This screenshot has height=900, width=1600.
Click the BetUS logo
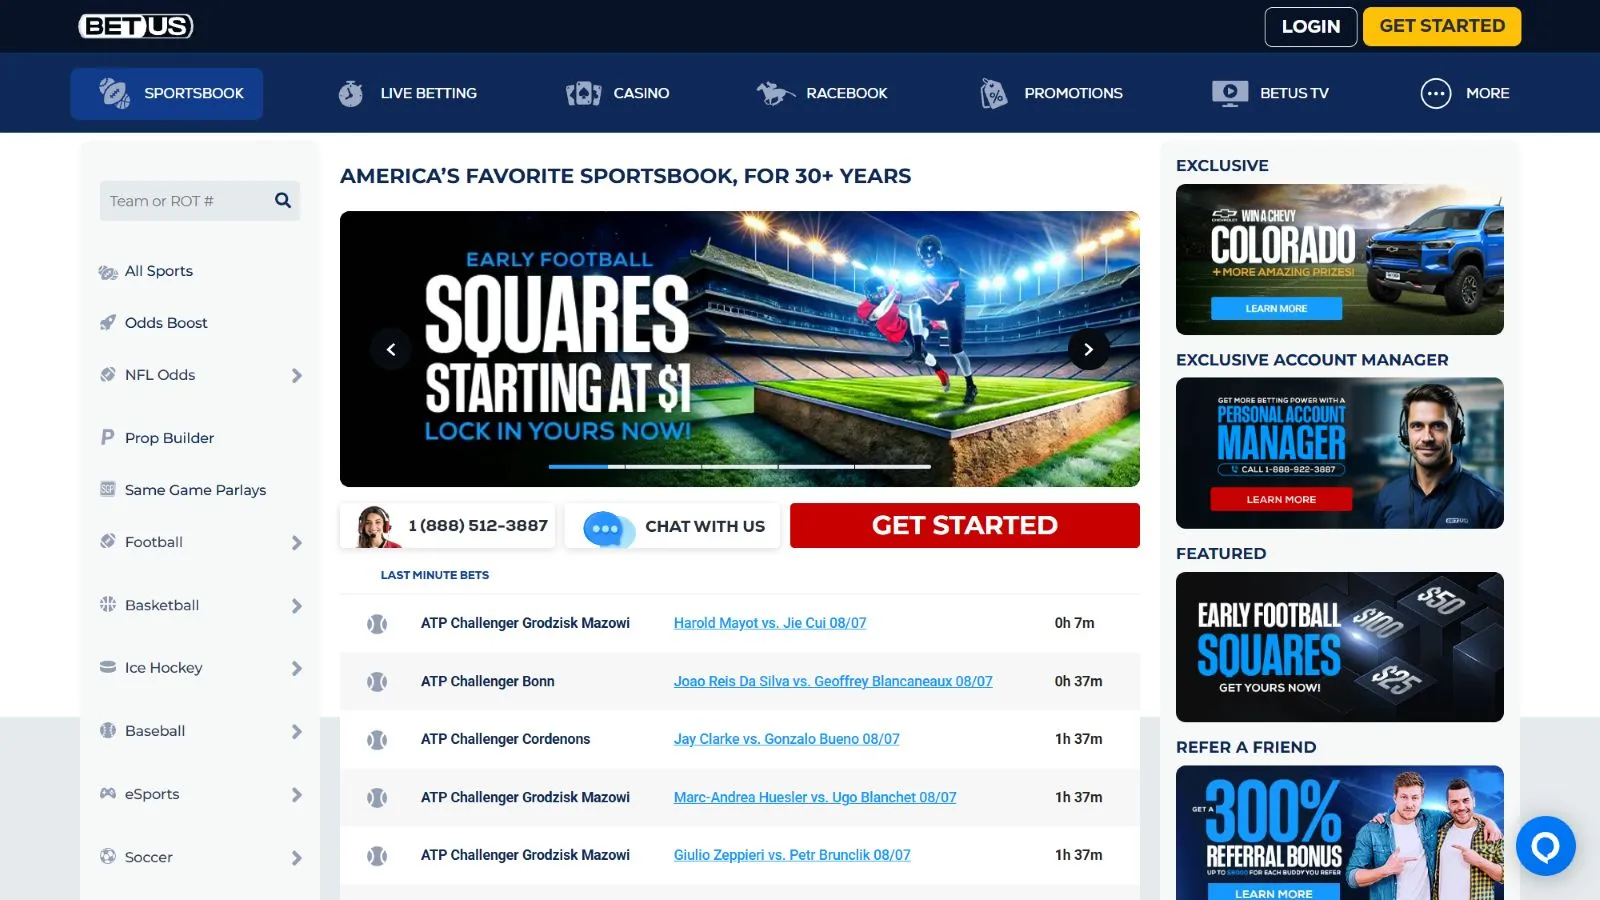pos(136,26)
